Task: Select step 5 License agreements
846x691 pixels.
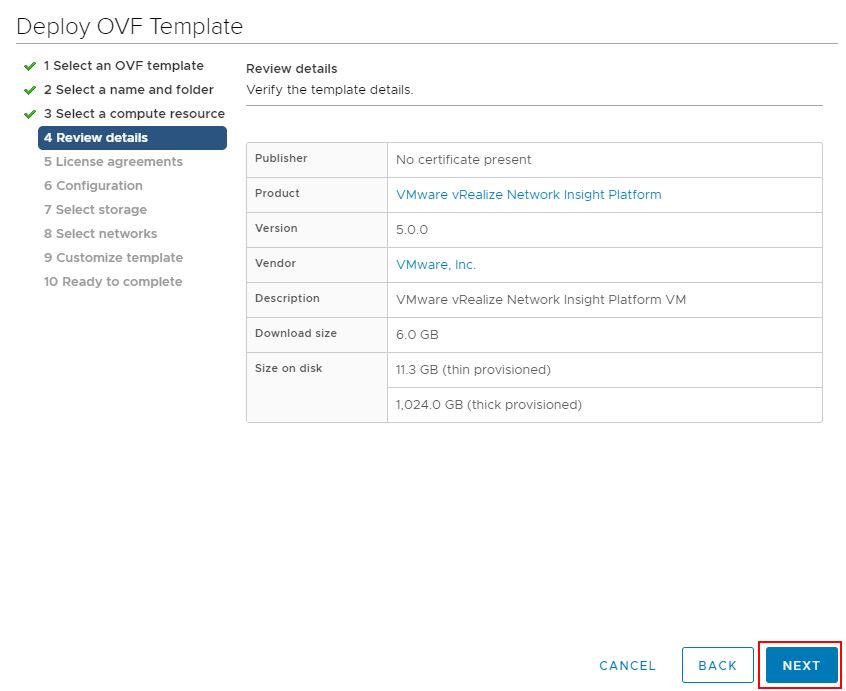Action: click(x=113, y=162)
